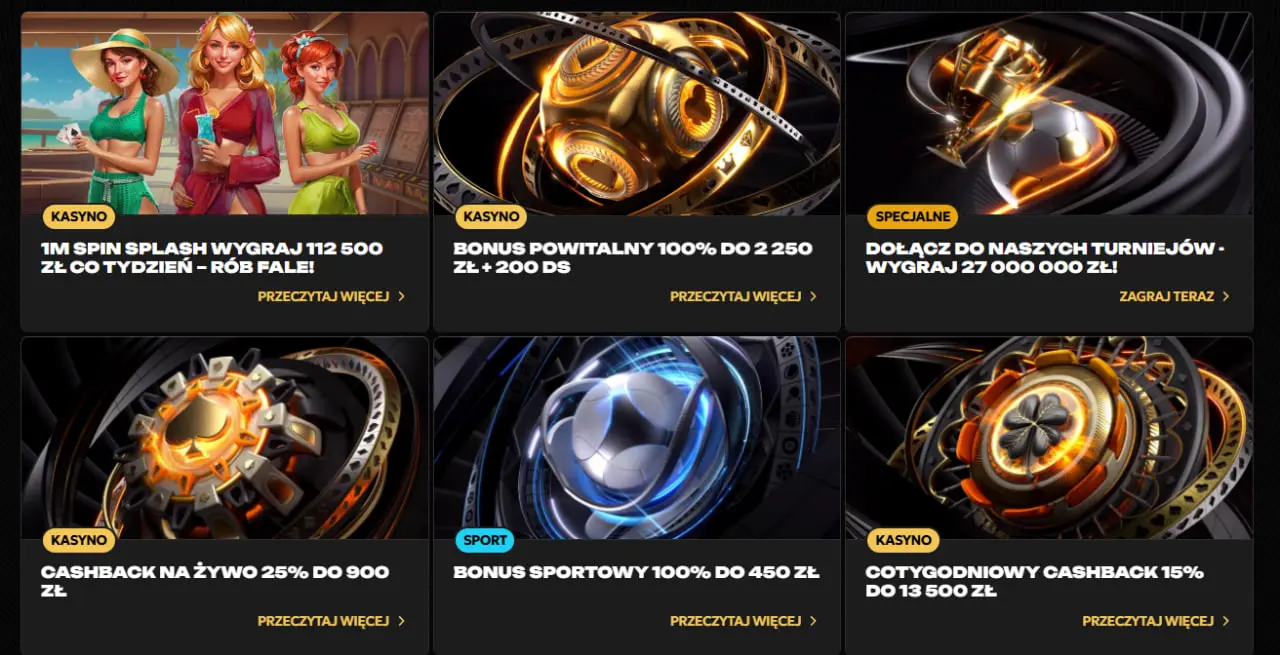Select the Kasyno tag on weekly cashback card

coord(903,540)
